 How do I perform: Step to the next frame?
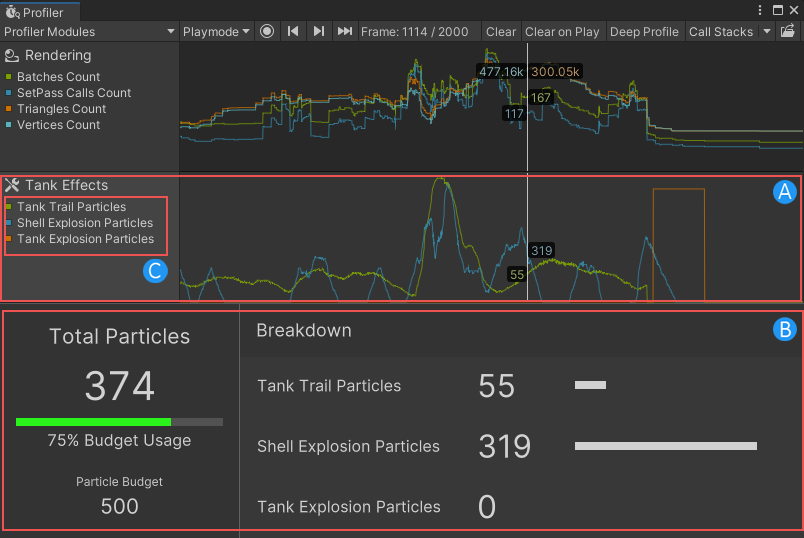[319, 32]
